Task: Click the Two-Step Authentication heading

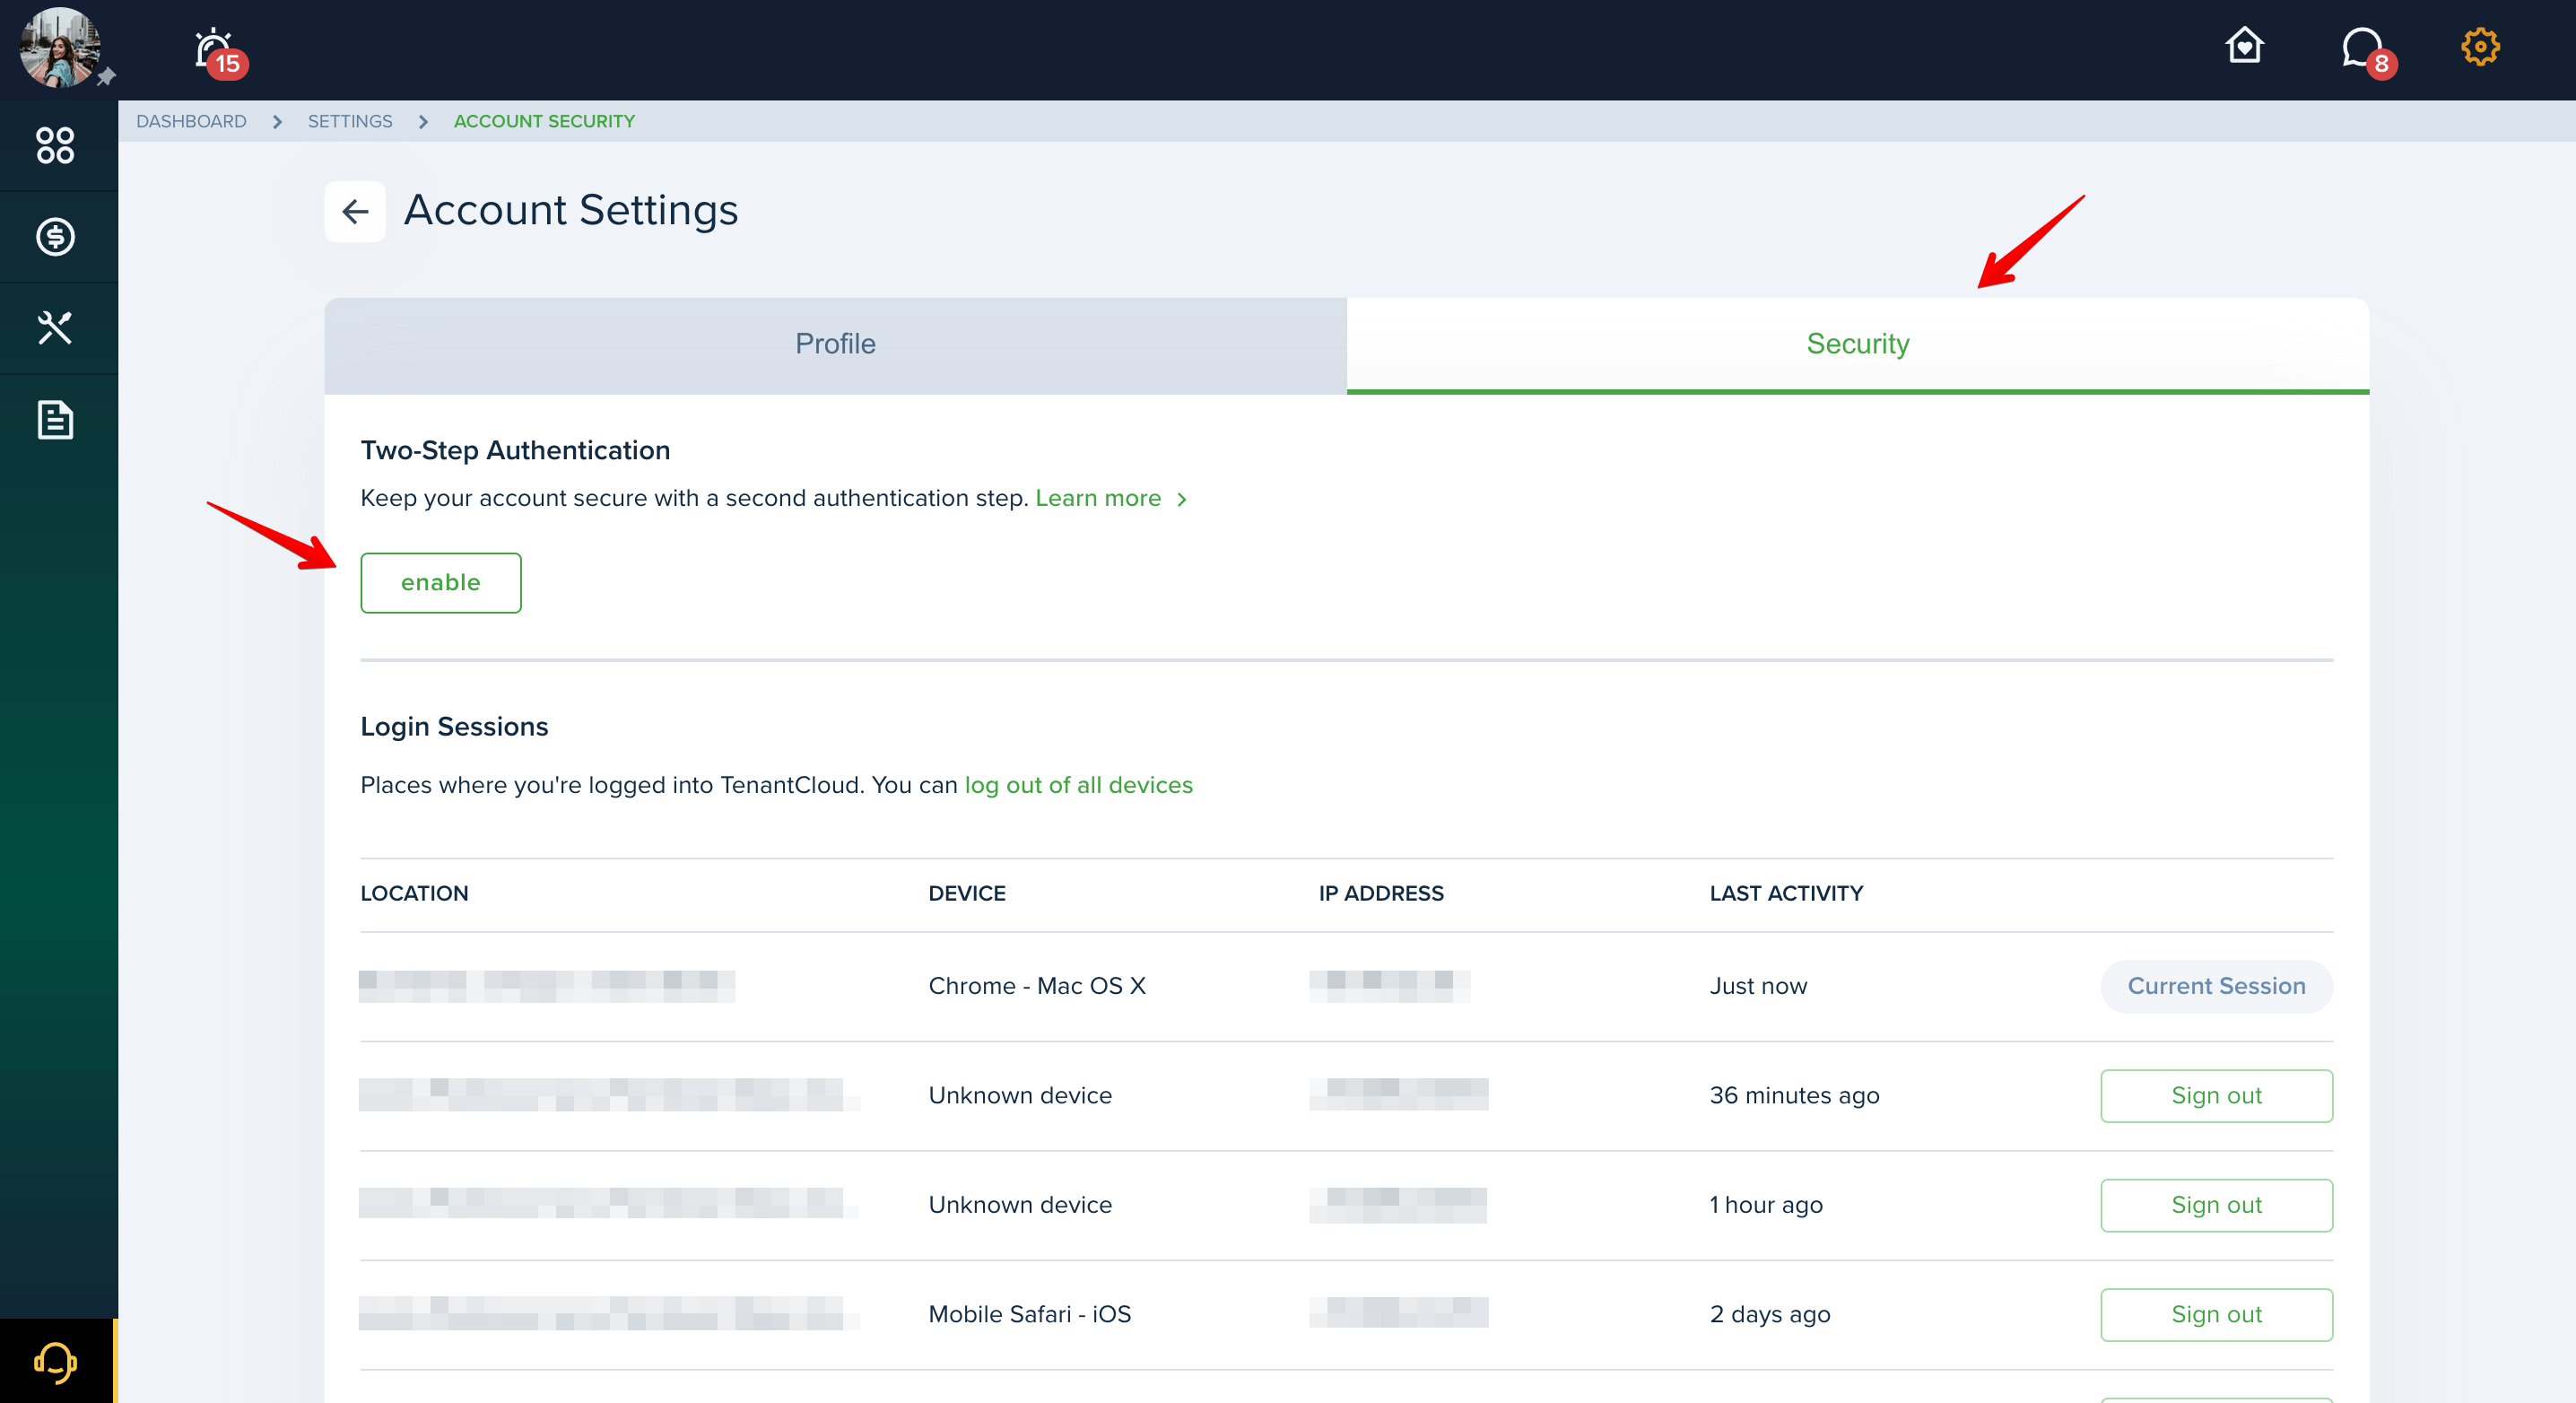Action: (x=515, y=451)
